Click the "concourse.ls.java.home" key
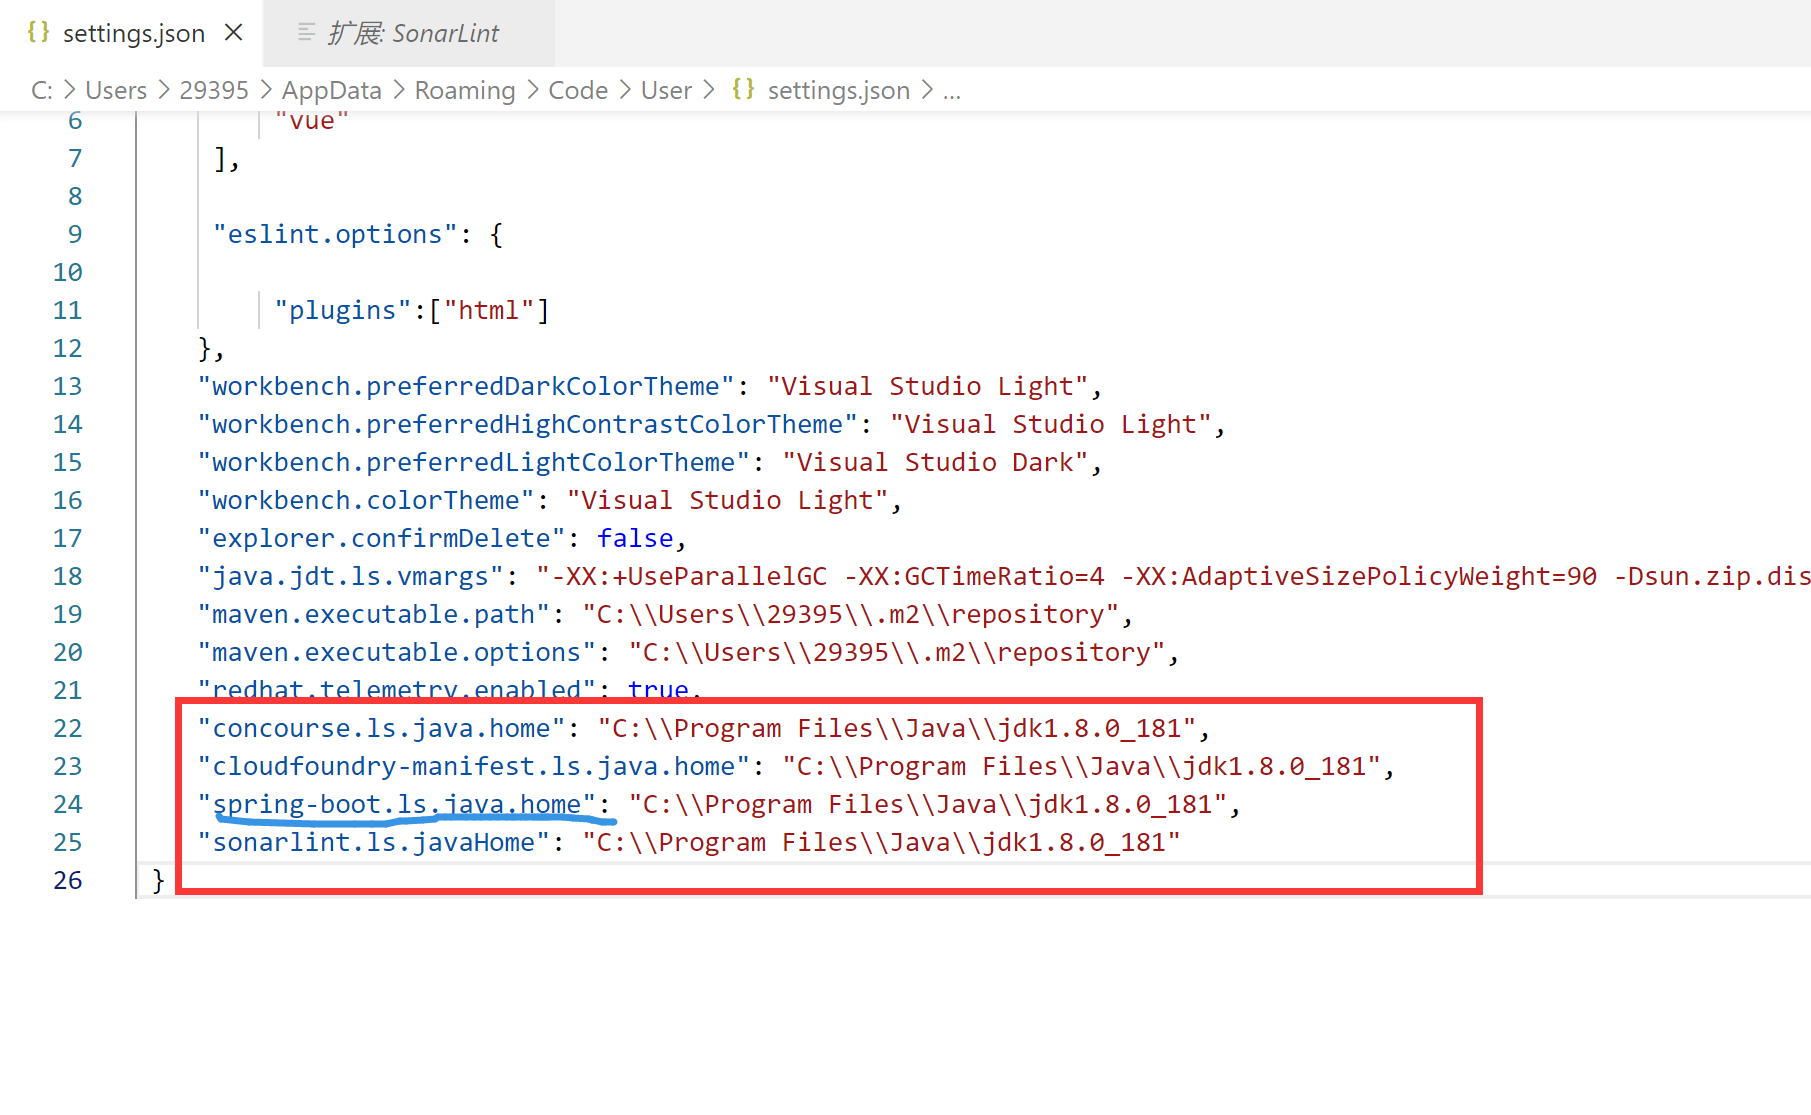The image size is (1811, 1115). point(382,728)
